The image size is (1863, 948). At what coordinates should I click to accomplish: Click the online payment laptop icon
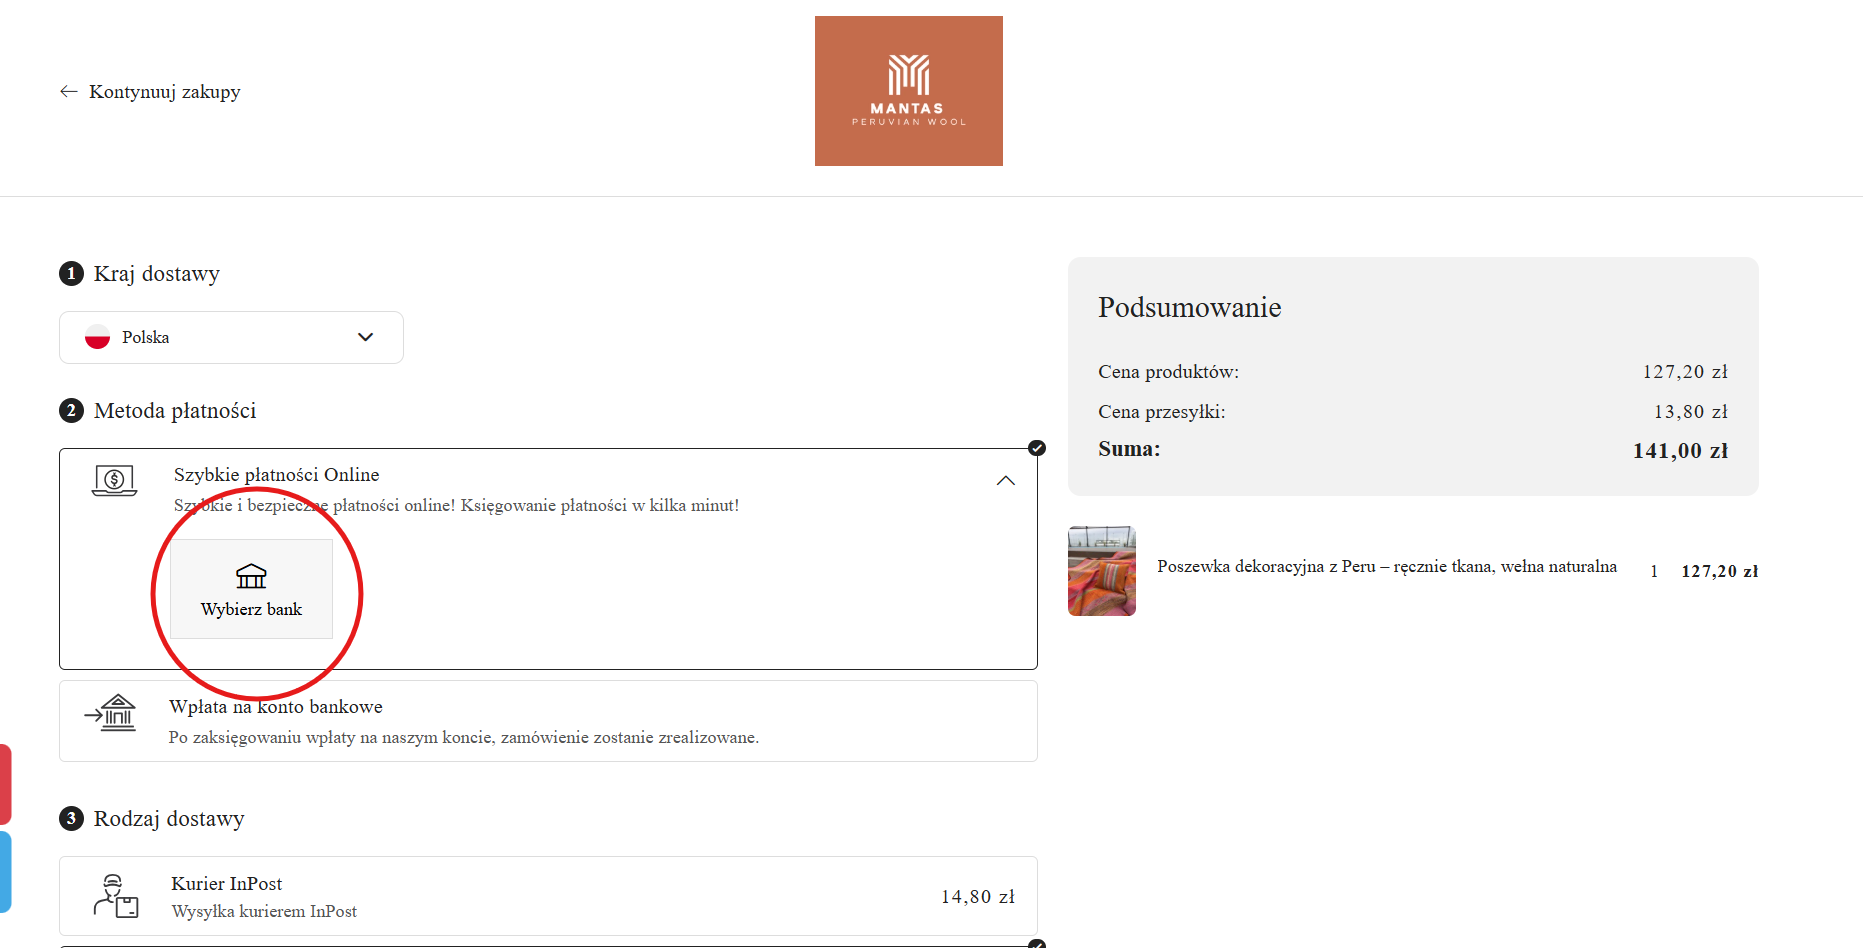[115, 481]
